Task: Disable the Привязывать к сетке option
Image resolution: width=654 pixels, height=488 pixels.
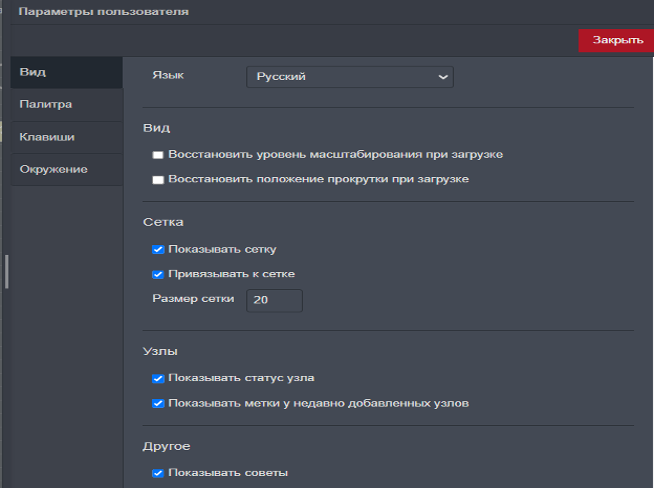Action: coord(158,274)
